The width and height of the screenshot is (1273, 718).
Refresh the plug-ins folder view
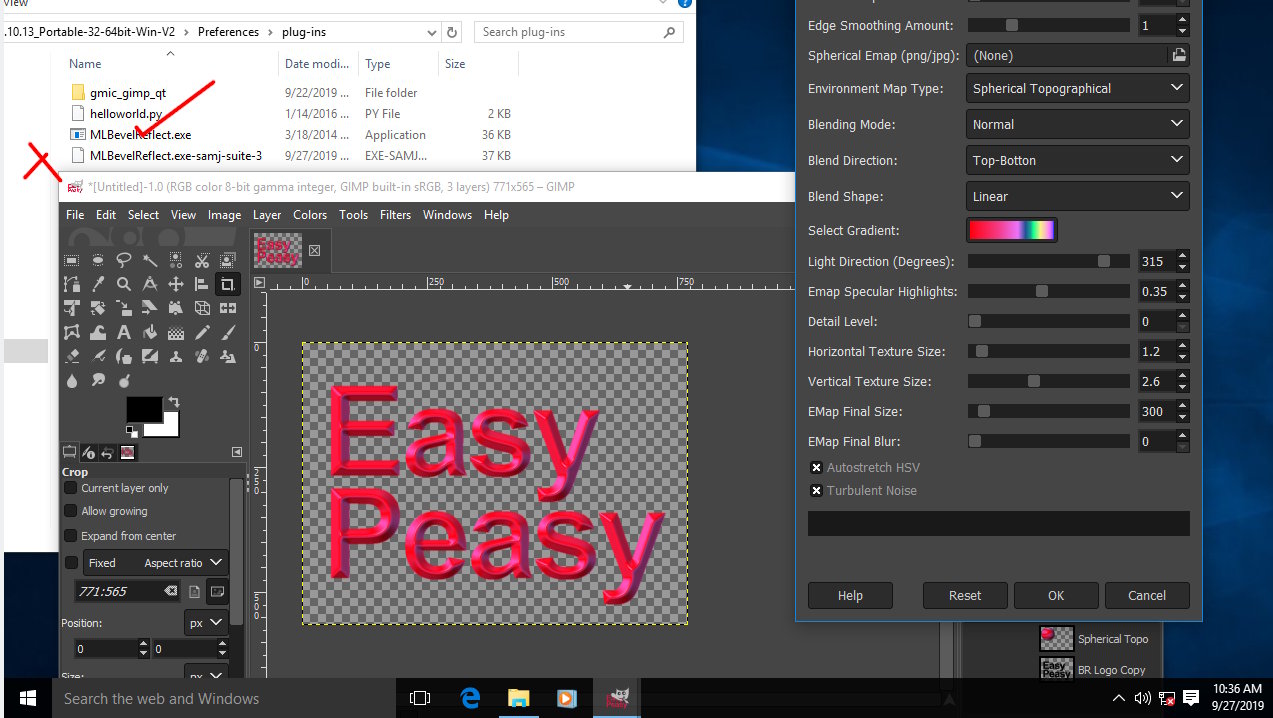pos(452,32)
